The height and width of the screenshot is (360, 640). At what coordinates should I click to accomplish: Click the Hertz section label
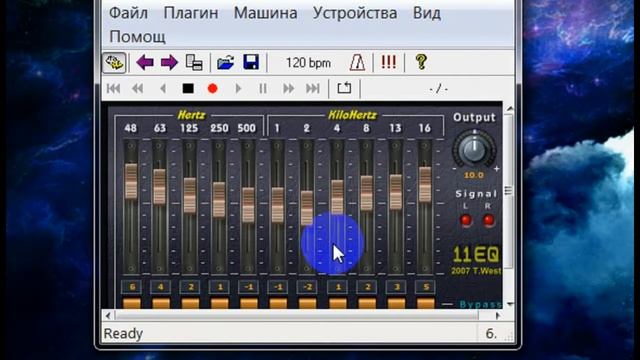[x=191, y=115]
